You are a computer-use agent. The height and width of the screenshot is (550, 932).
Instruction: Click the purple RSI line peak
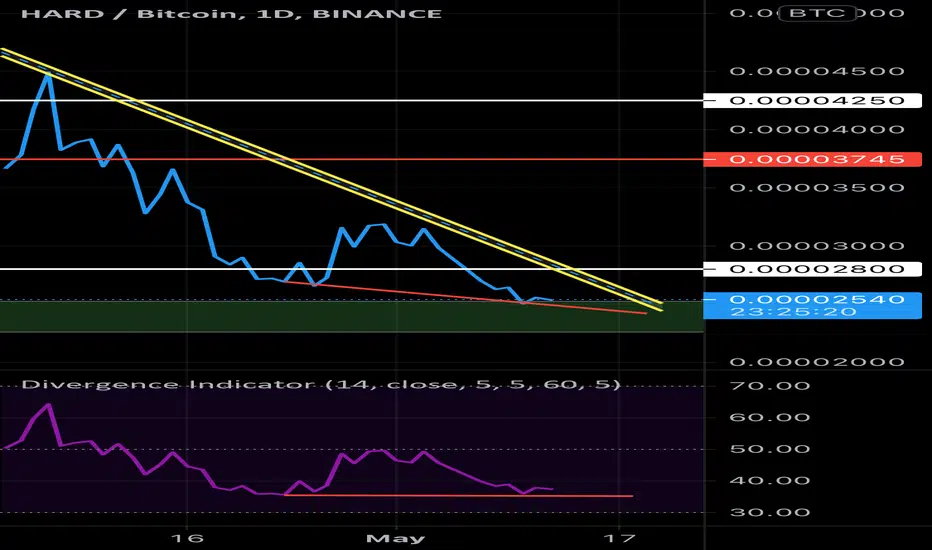tap(49, 406)
